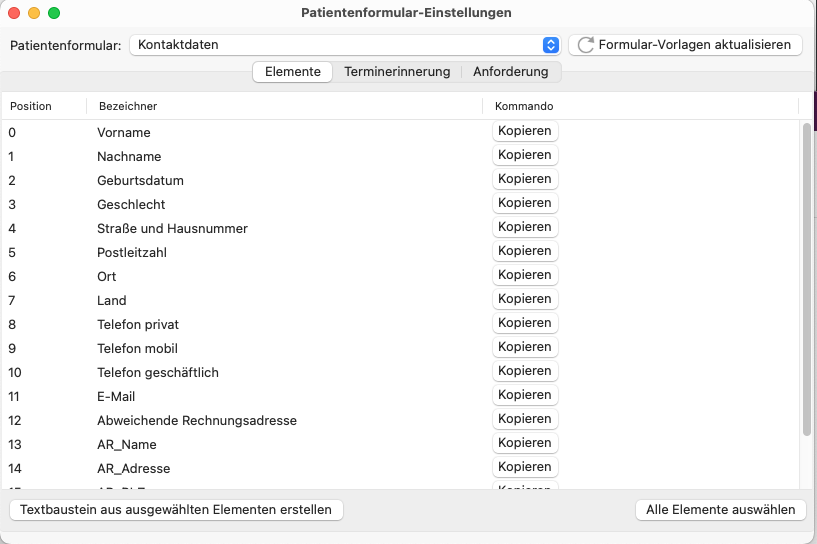Switch to the Anforderung tab

(510, 72)
